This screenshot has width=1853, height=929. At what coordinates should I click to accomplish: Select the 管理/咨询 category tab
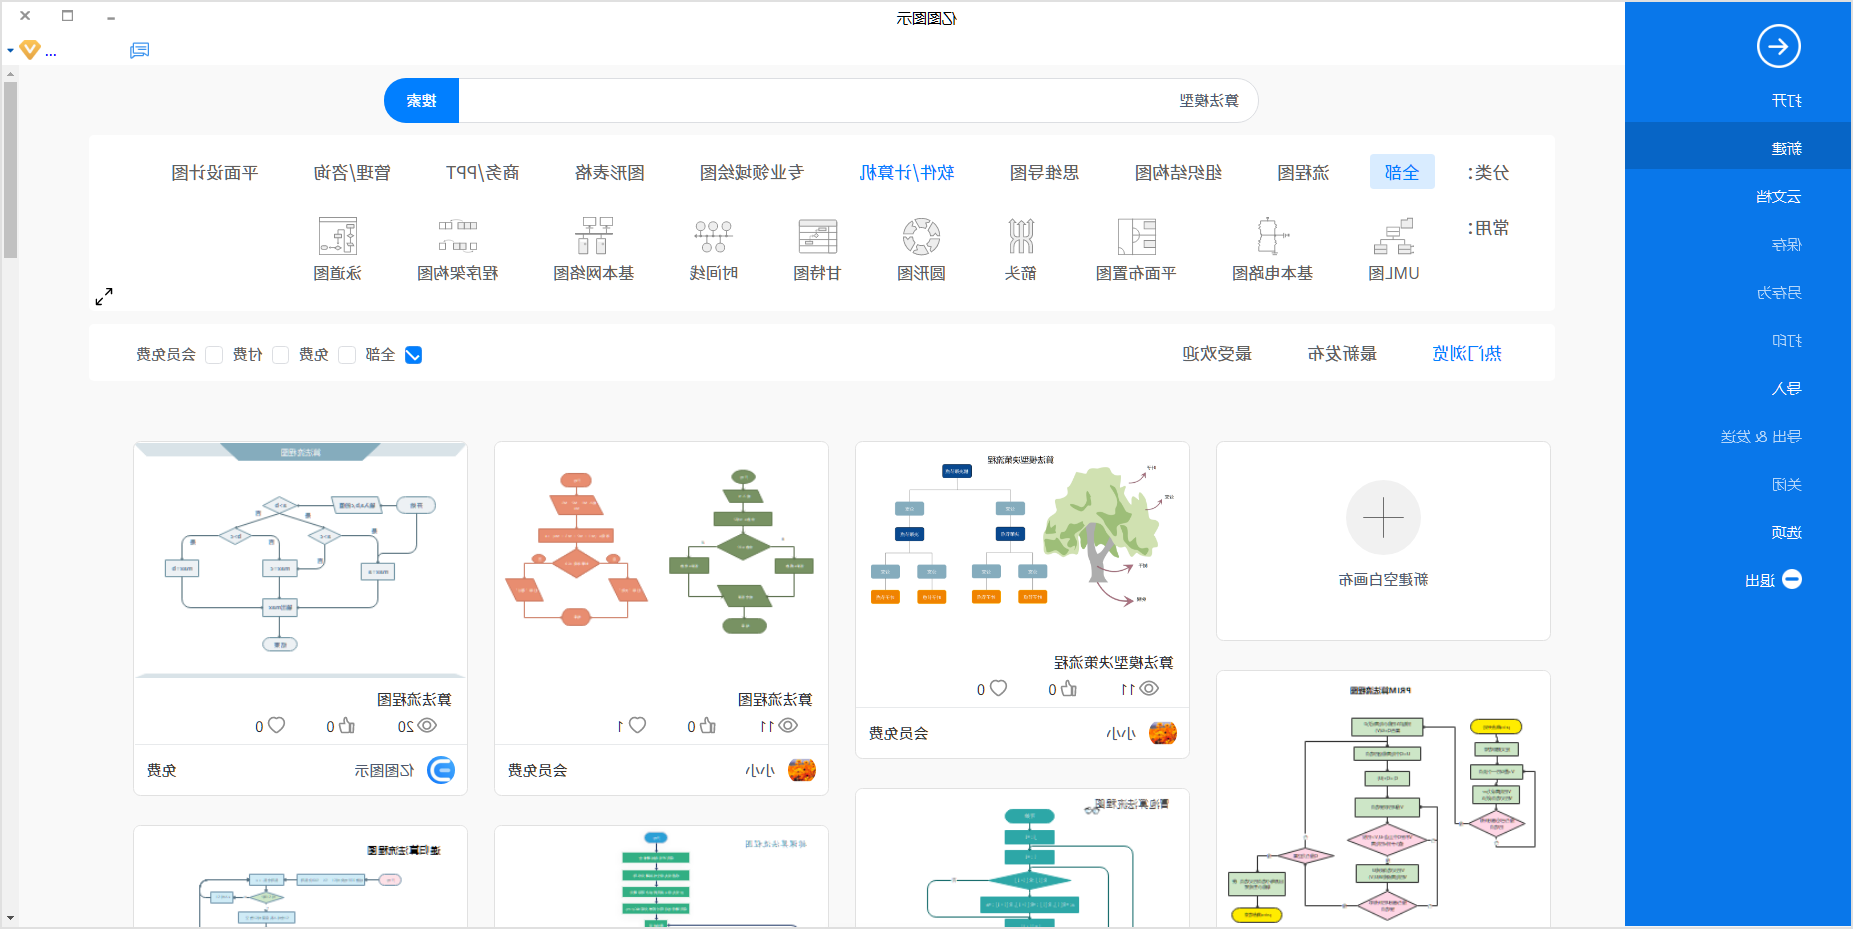[352, 172]
